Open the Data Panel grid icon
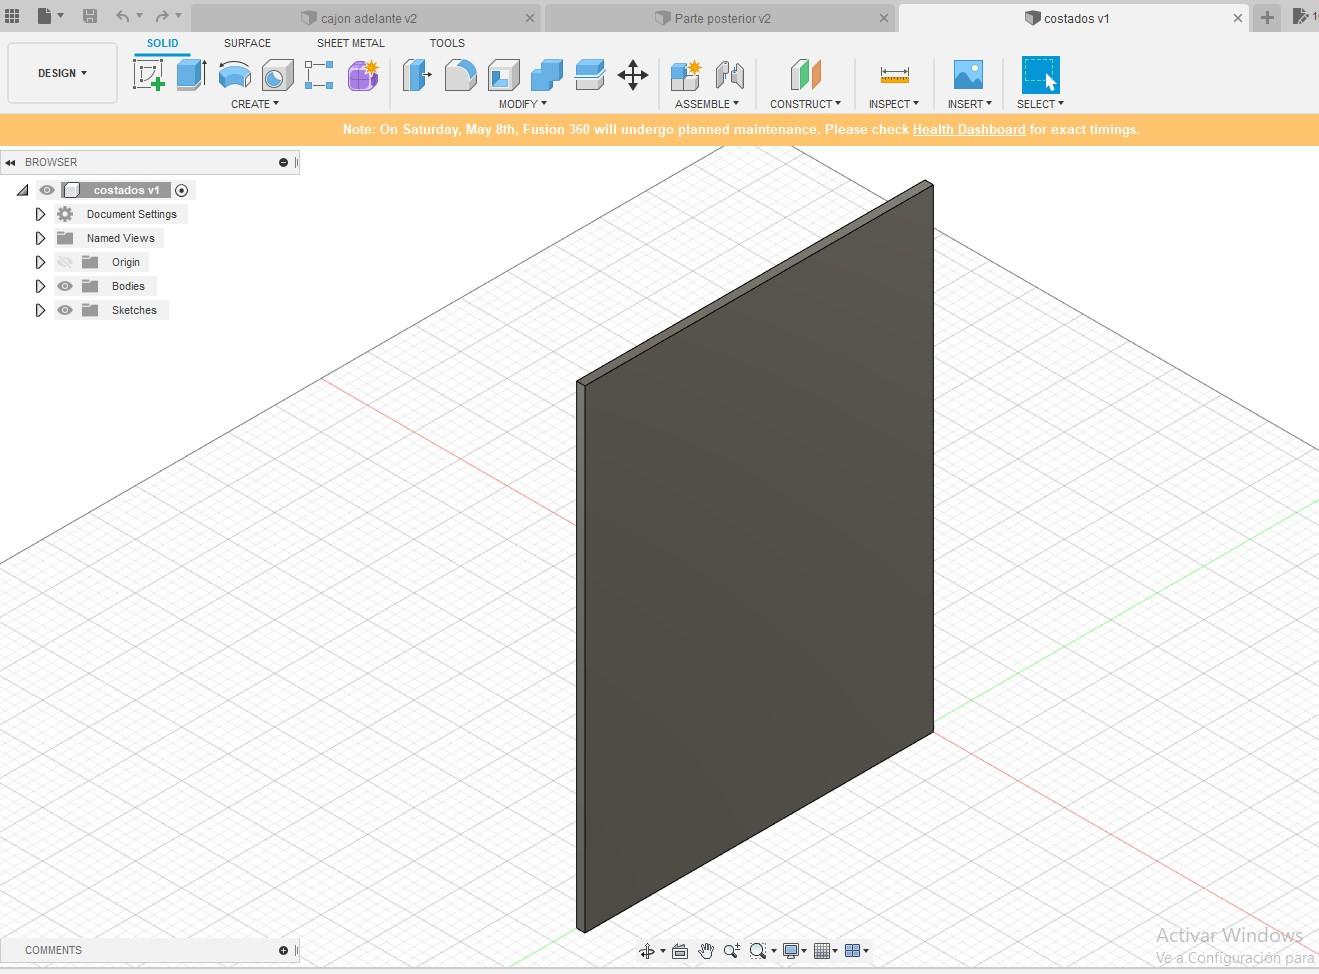Screen dimensions: 1319x974 coord(12,16)
